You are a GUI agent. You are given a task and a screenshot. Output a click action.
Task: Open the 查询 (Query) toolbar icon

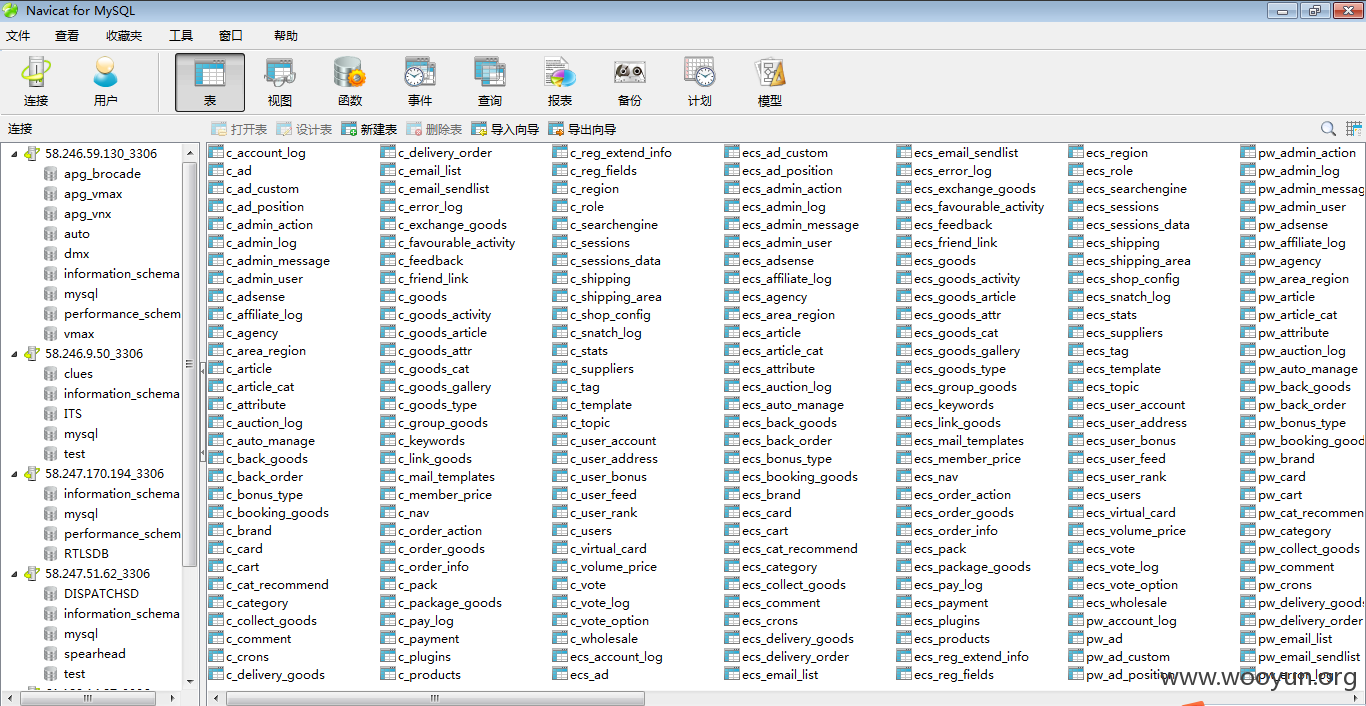click(490, 82)
